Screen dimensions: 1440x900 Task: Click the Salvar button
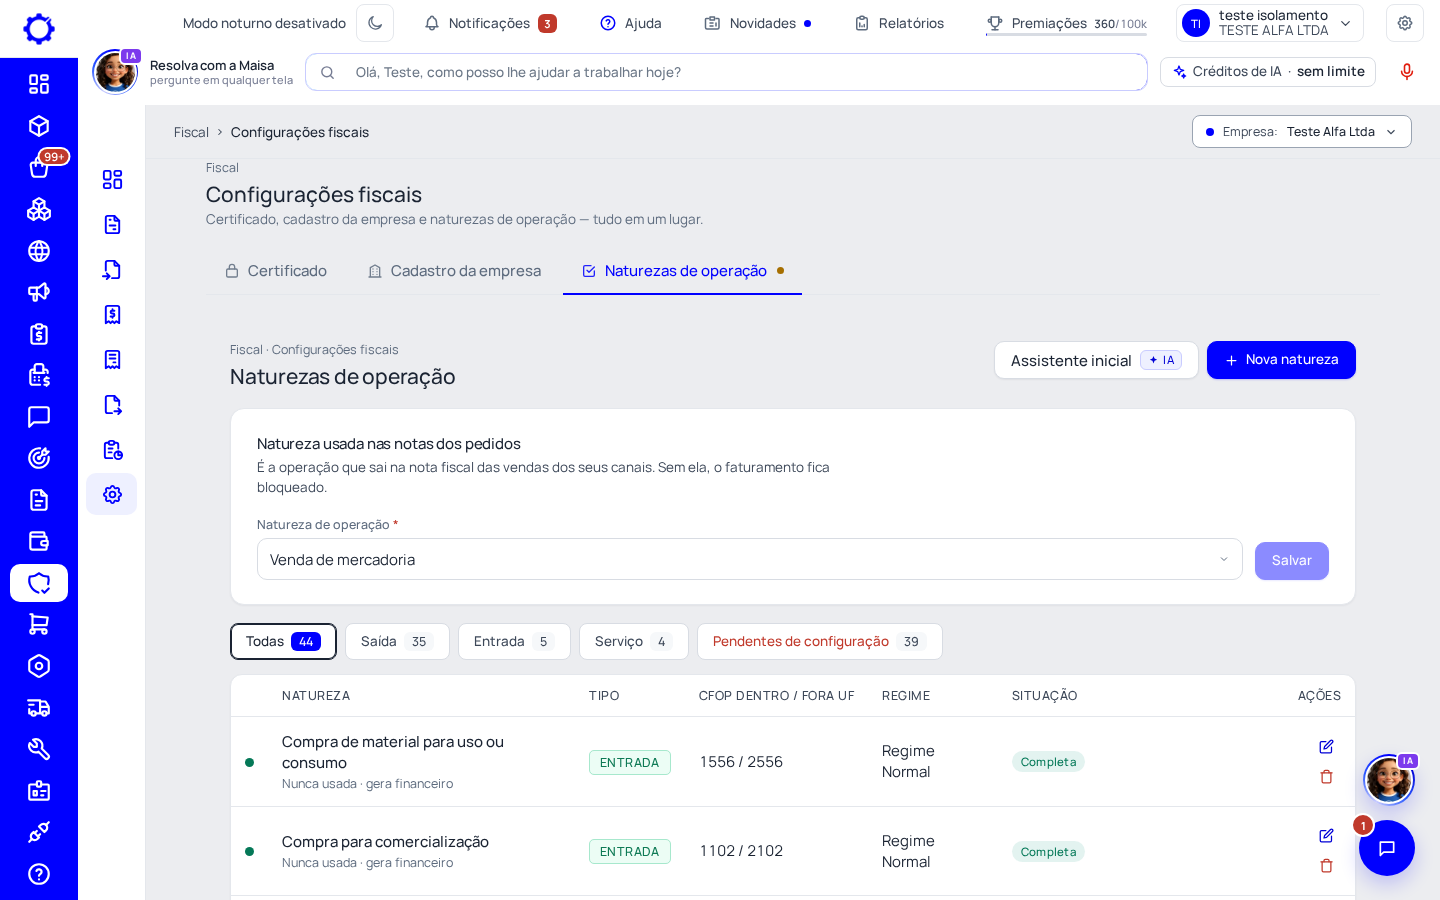(1291, 561)
